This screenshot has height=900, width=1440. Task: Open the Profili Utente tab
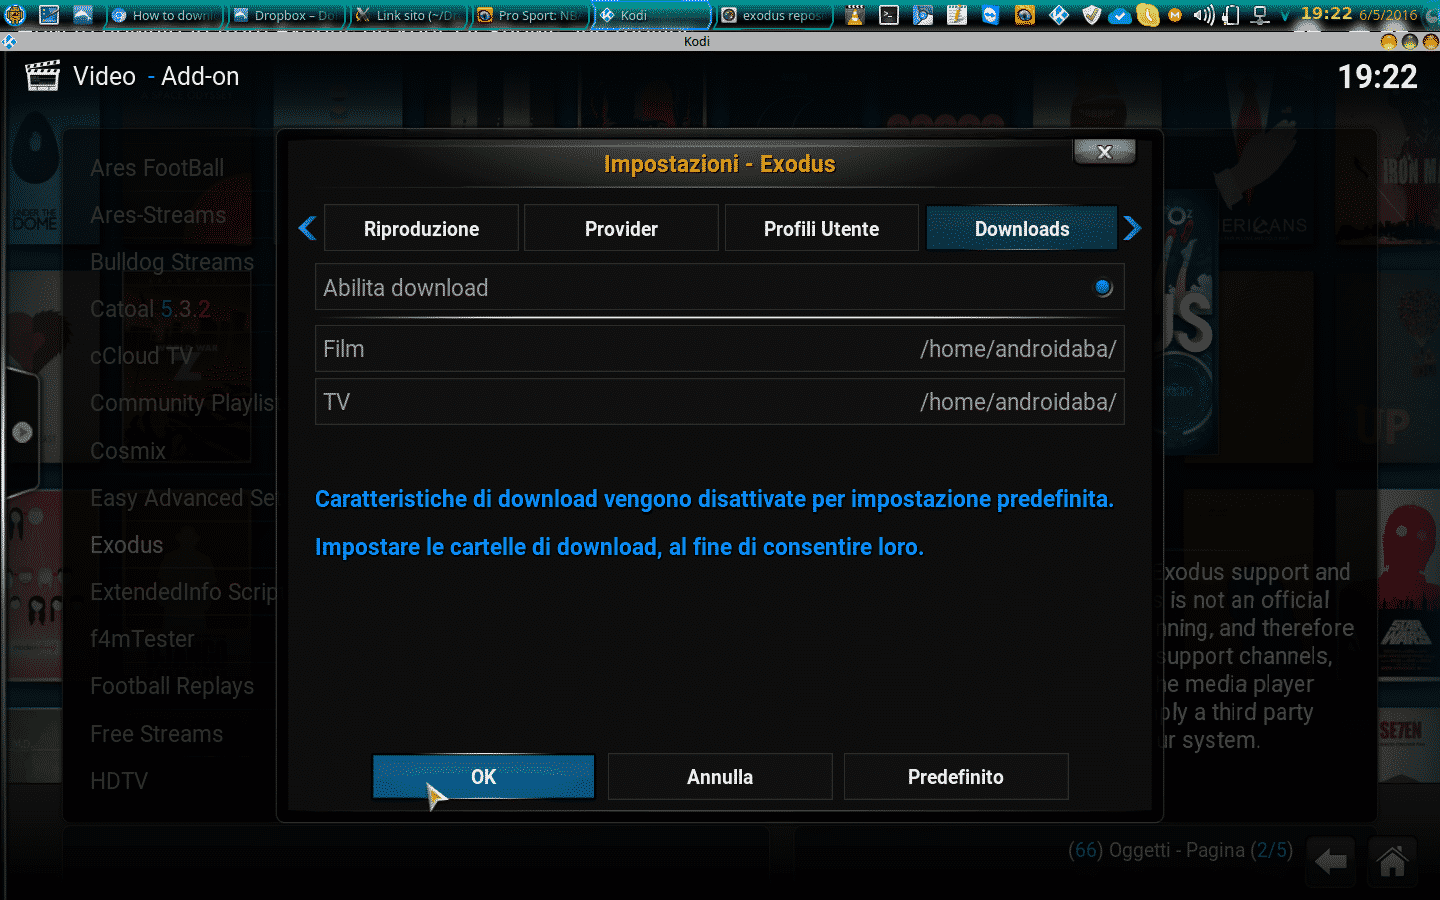(821, 228)
